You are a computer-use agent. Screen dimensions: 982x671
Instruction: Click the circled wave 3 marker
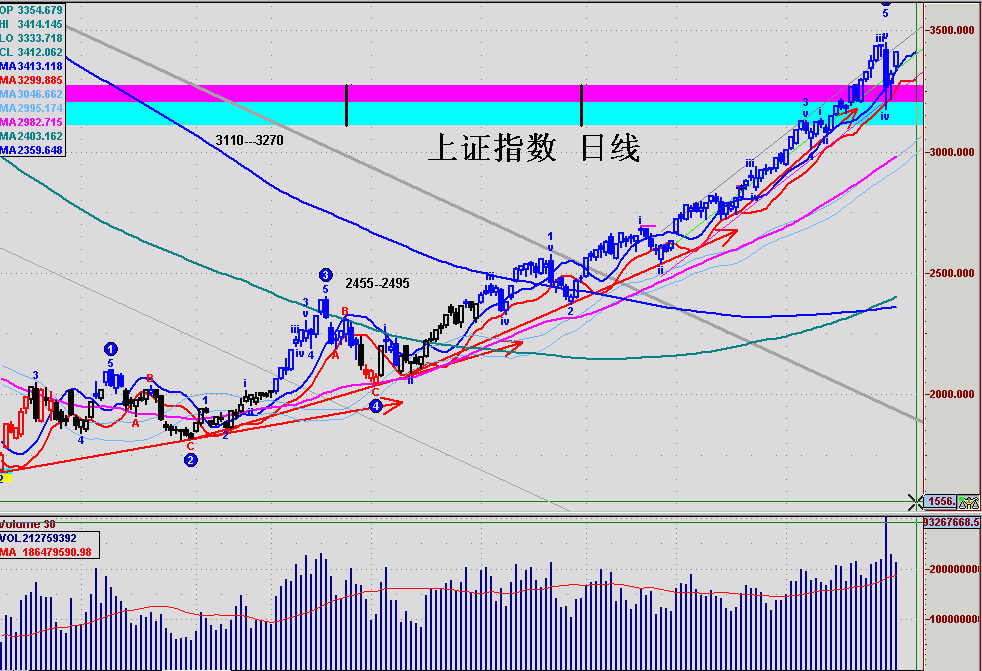click(x=326, y=275)
